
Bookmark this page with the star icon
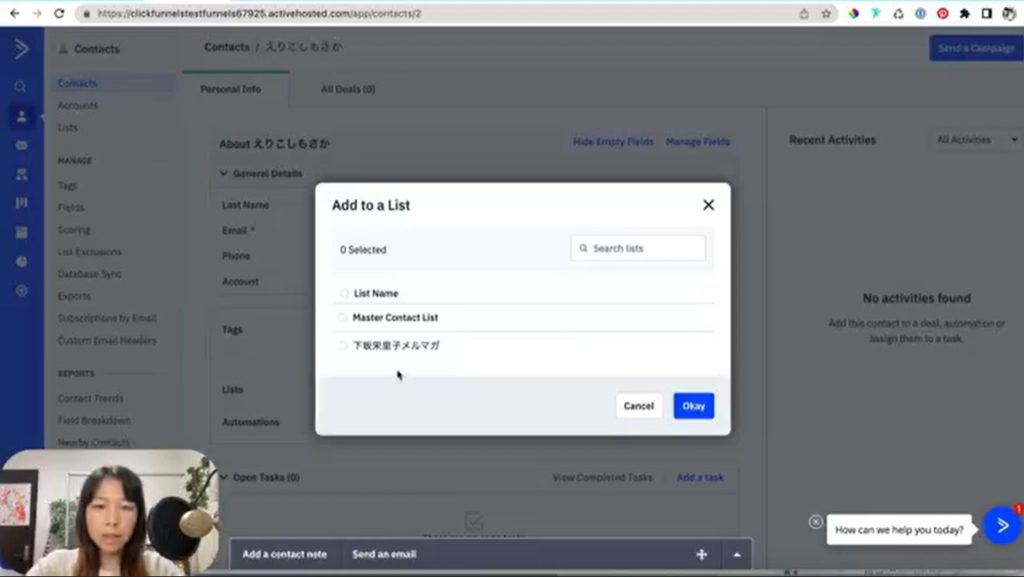tap(826, 14)
